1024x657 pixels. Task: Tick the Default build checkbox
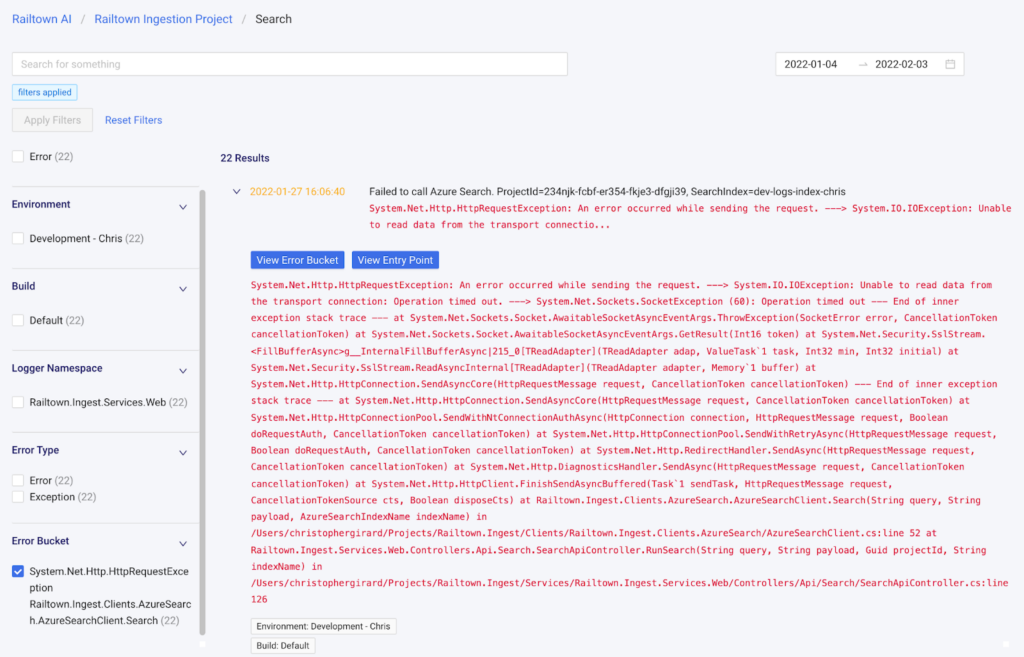click(18, 321)
